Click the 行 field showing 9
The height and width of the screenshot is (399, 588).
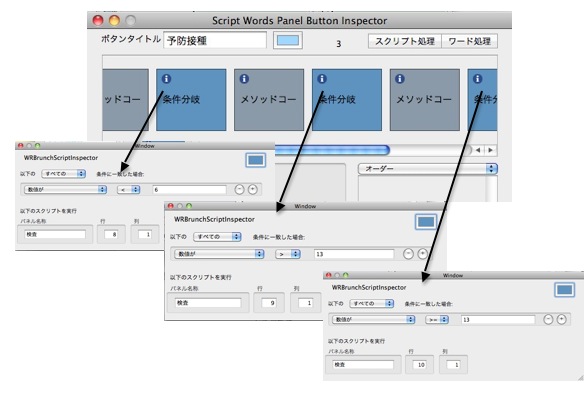click(269, 303)
